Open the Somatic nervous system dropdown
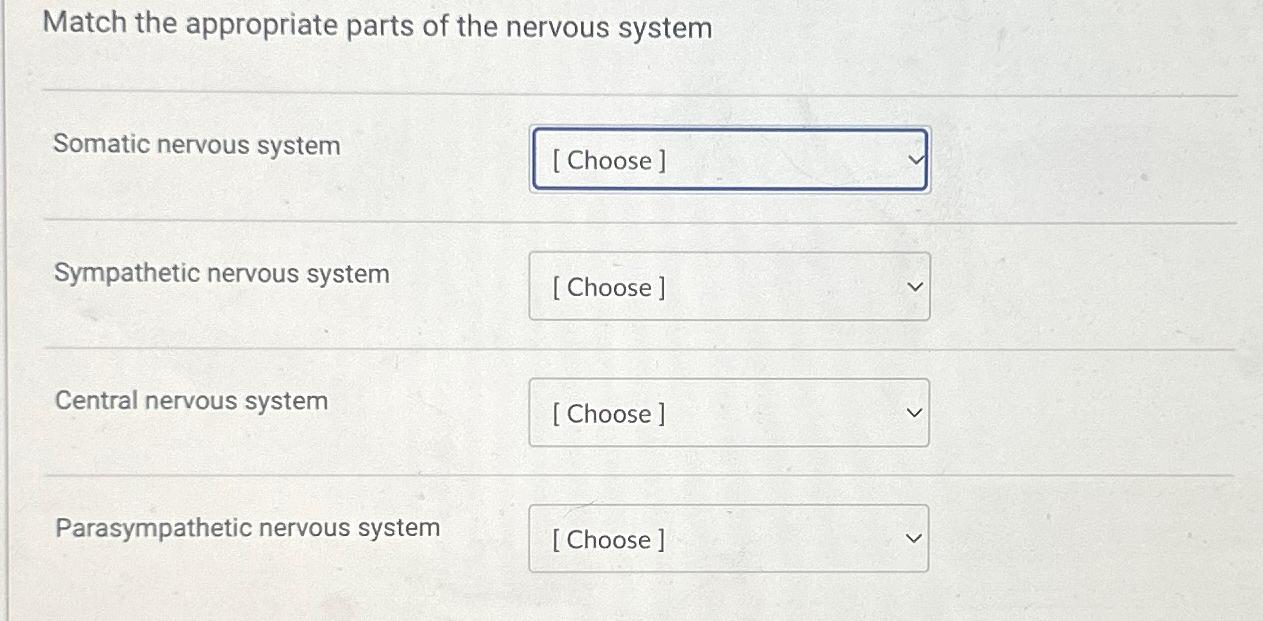This screenshot has height=621, width=1263. click(x=729, y=160)
